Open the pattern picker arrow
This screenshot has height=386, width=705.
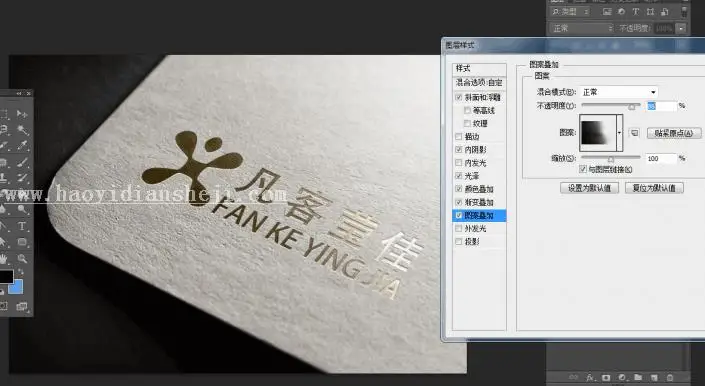620,133
